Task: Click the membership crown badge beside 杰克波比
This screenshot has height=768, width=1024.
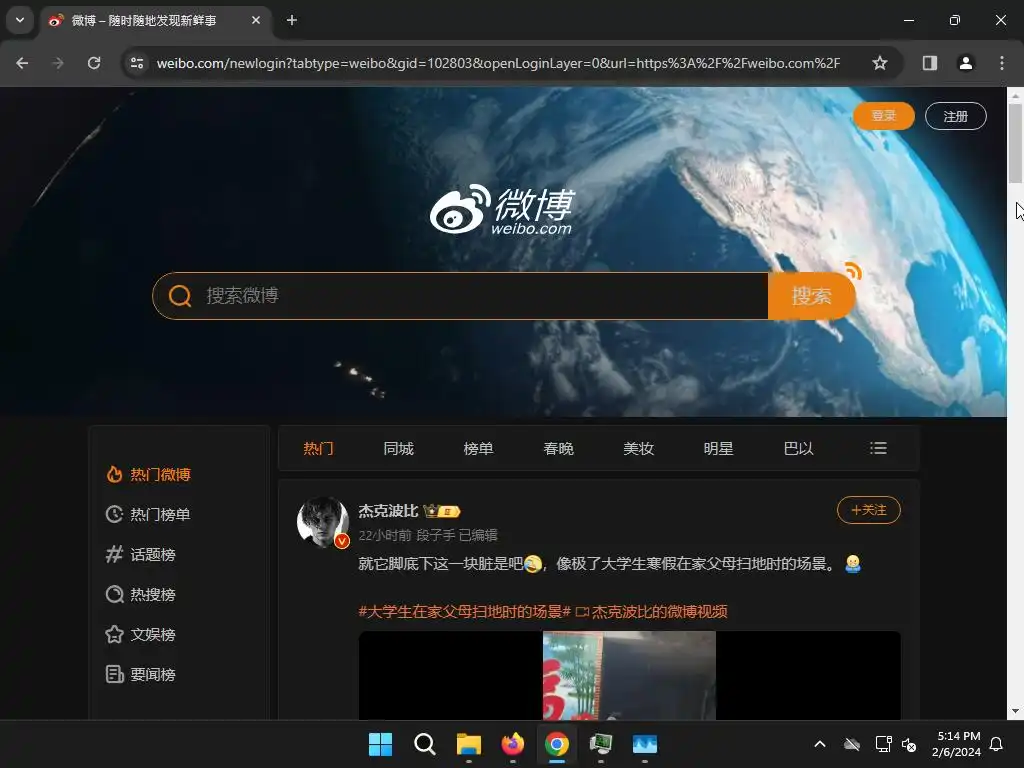Action: 442,511
